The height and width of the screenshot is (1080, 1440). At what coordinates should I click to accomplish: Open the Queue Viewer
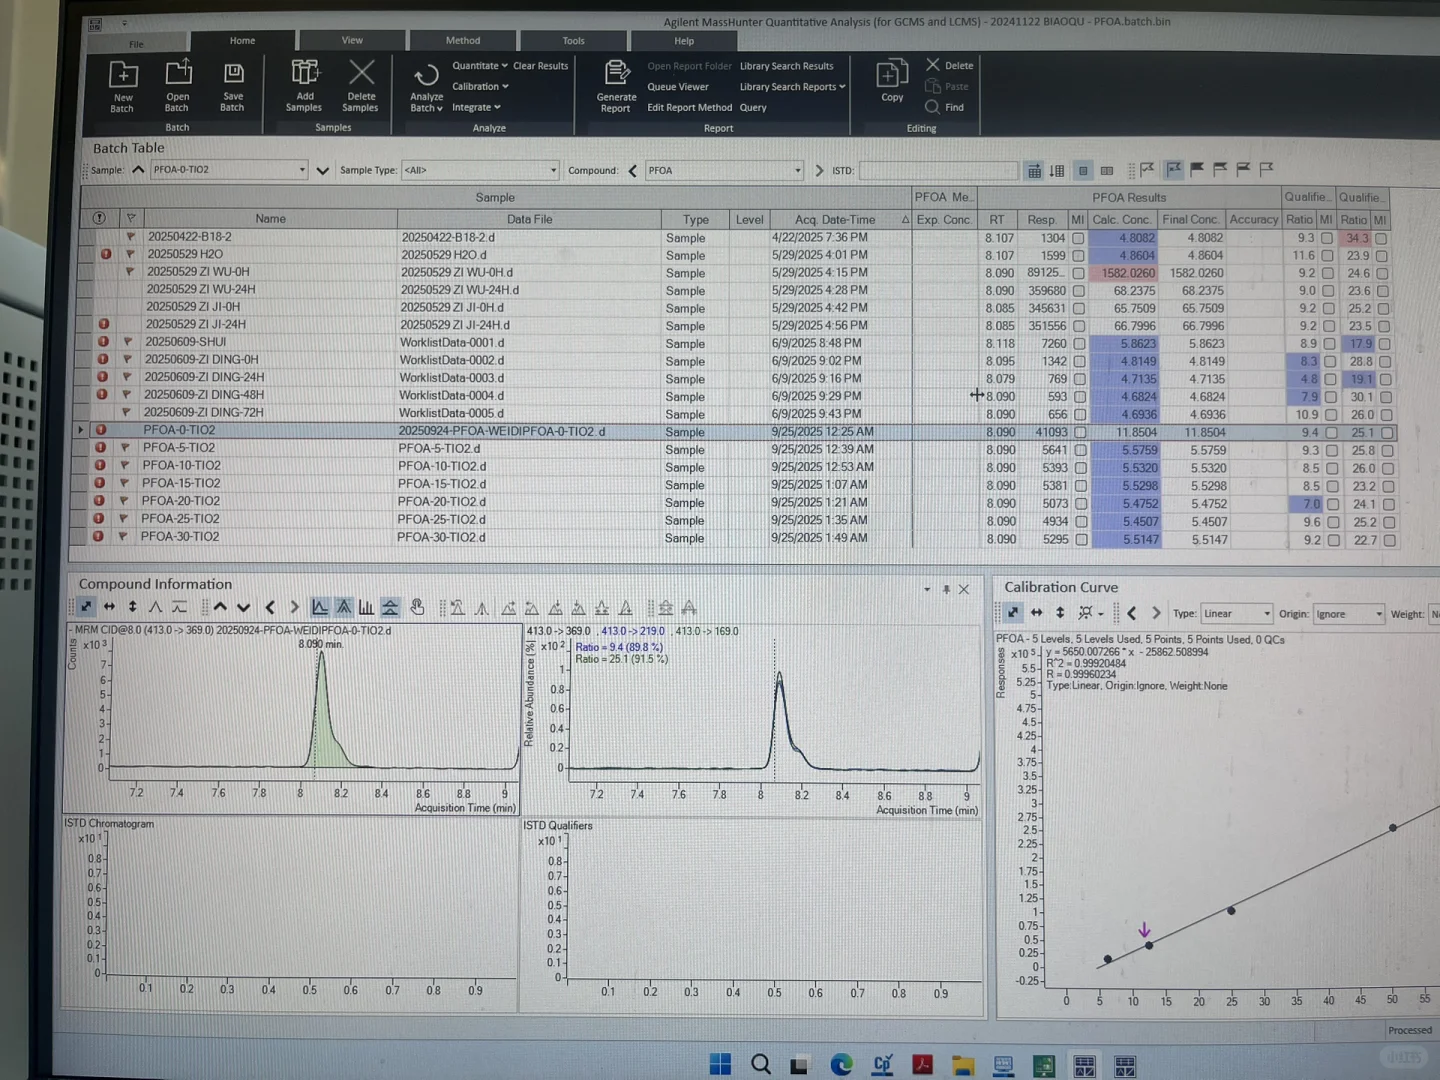pyautogui.click(x=677, y=87)
